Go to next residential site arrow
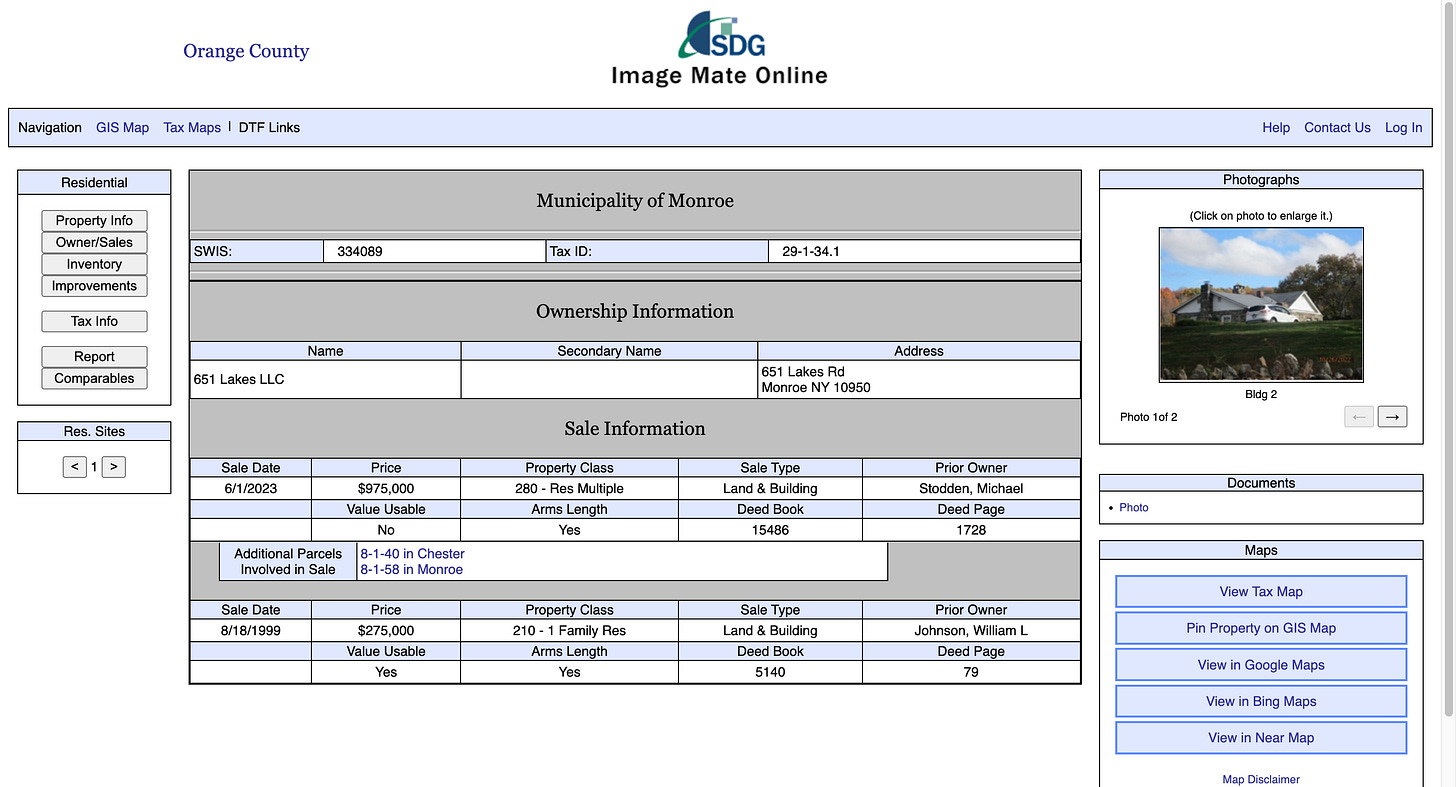1456x787 pixels. [x=113, y=466]
